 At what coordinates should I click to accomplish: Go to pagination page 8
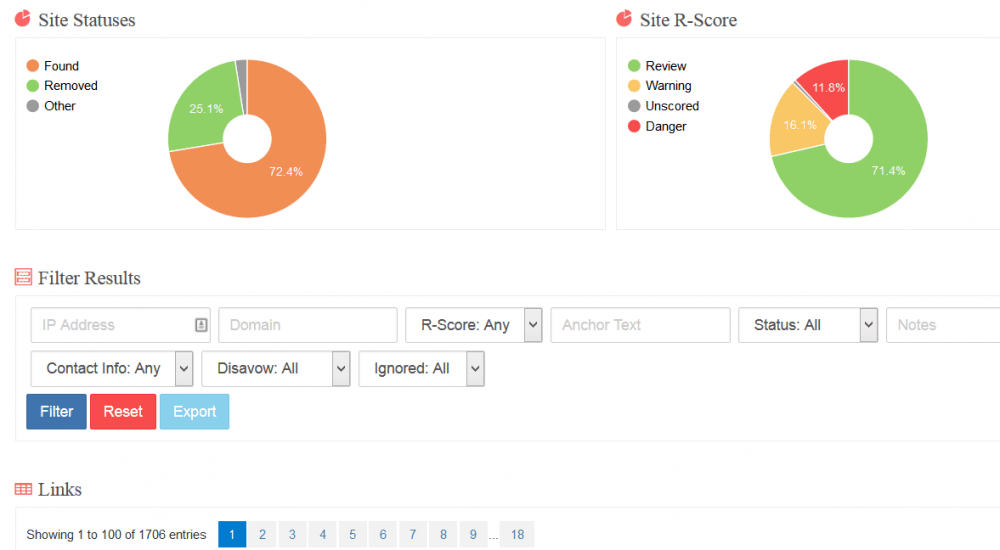[443, 534]
